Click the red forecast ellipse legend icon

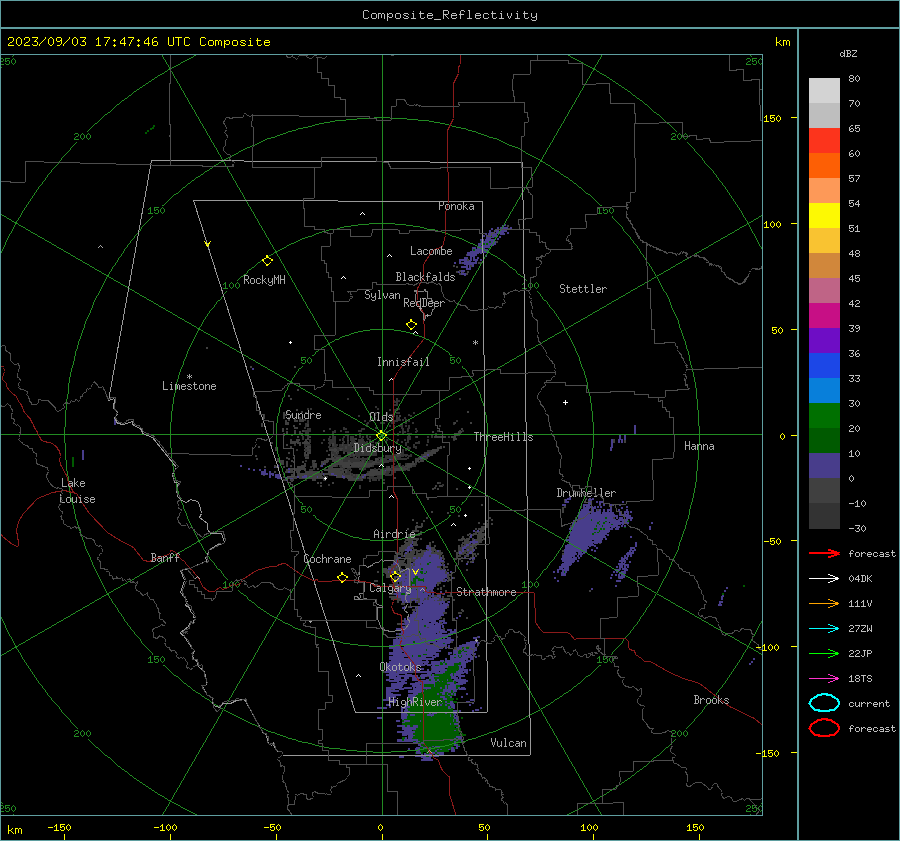824,728
